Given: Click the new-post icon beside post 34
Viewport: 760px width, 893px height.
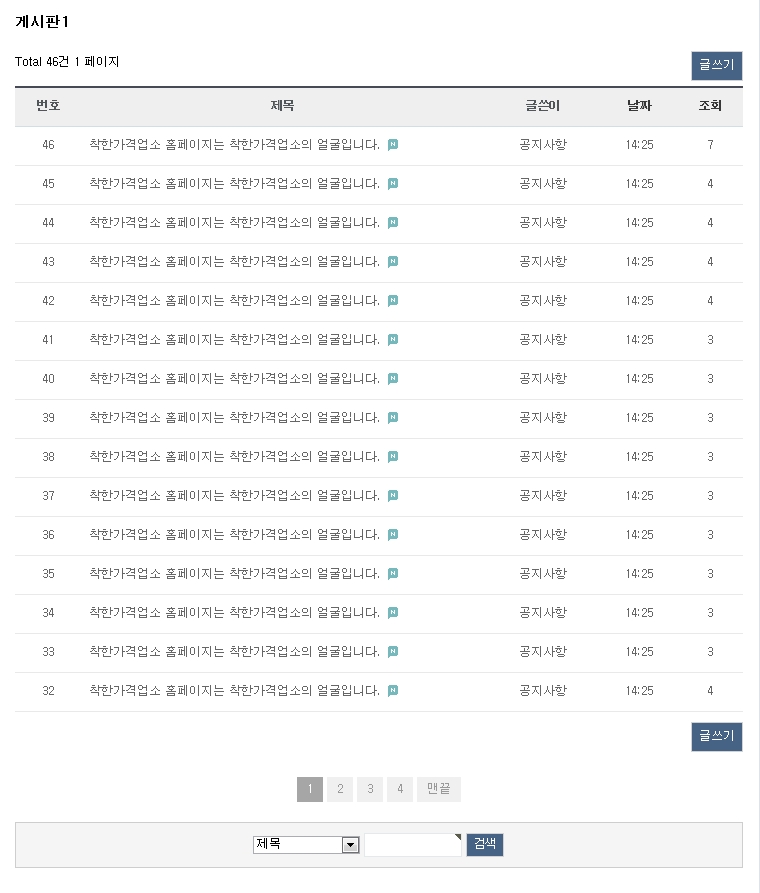Looking at the screenshot, I should [393, 613].
